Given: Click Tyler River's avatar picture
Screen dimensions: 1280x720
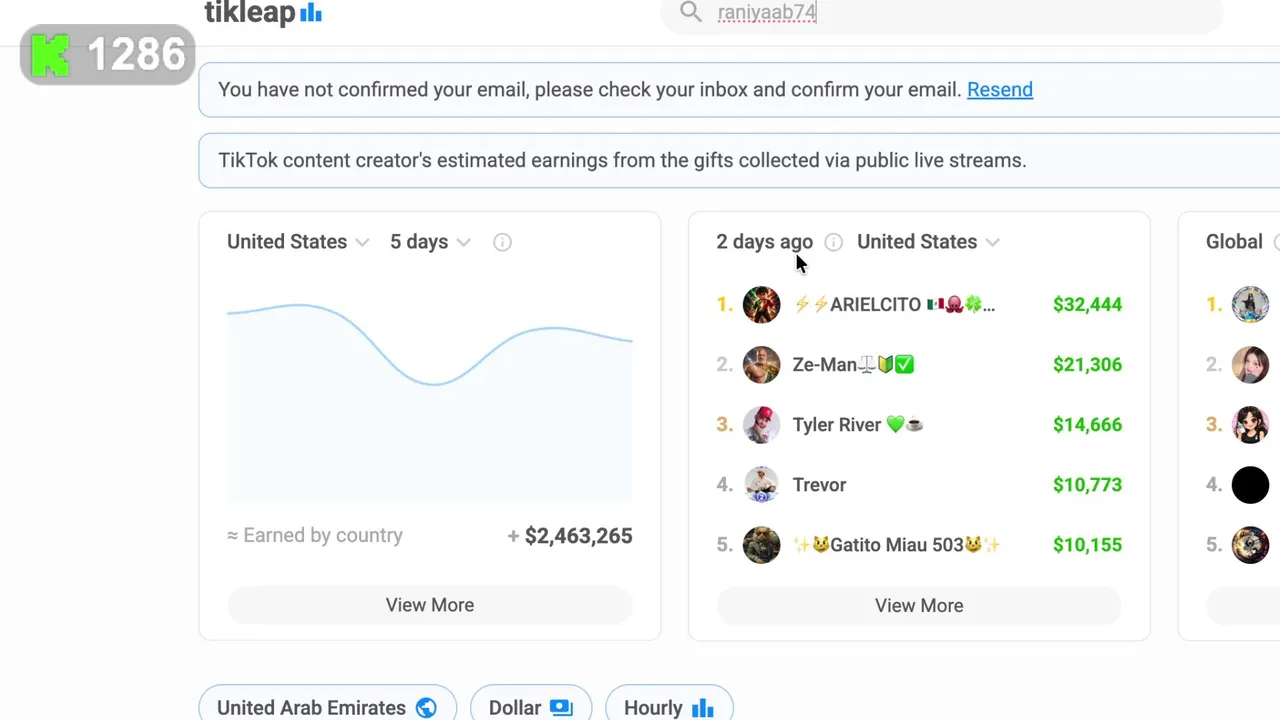Looking at the screenshot, I should tap(761, 425).
